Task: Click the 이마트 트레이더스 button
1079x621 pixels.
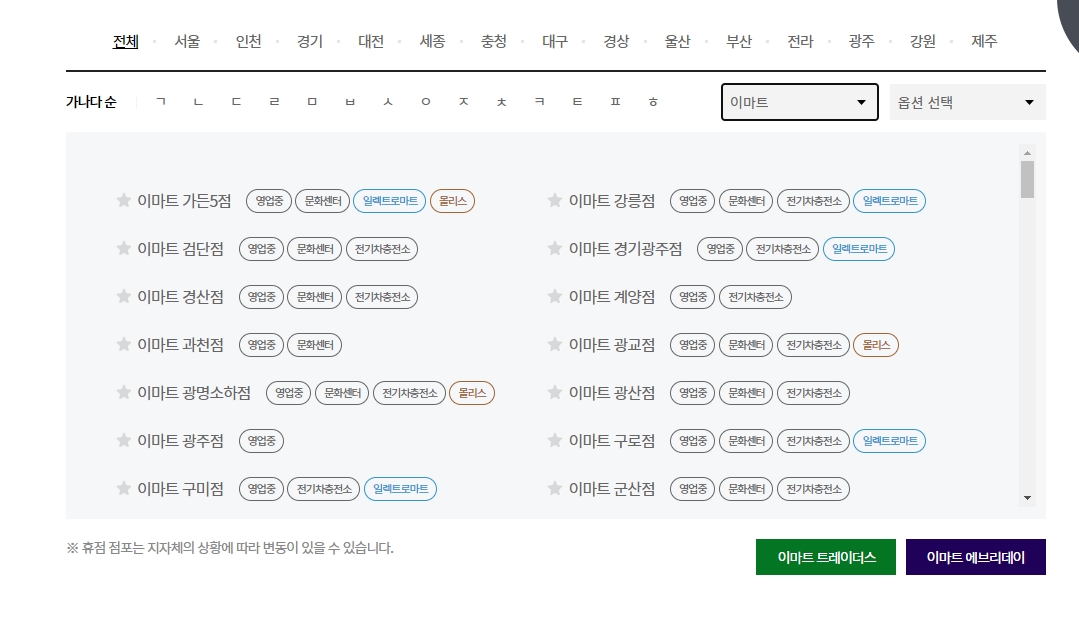Action: pos(825,557)
